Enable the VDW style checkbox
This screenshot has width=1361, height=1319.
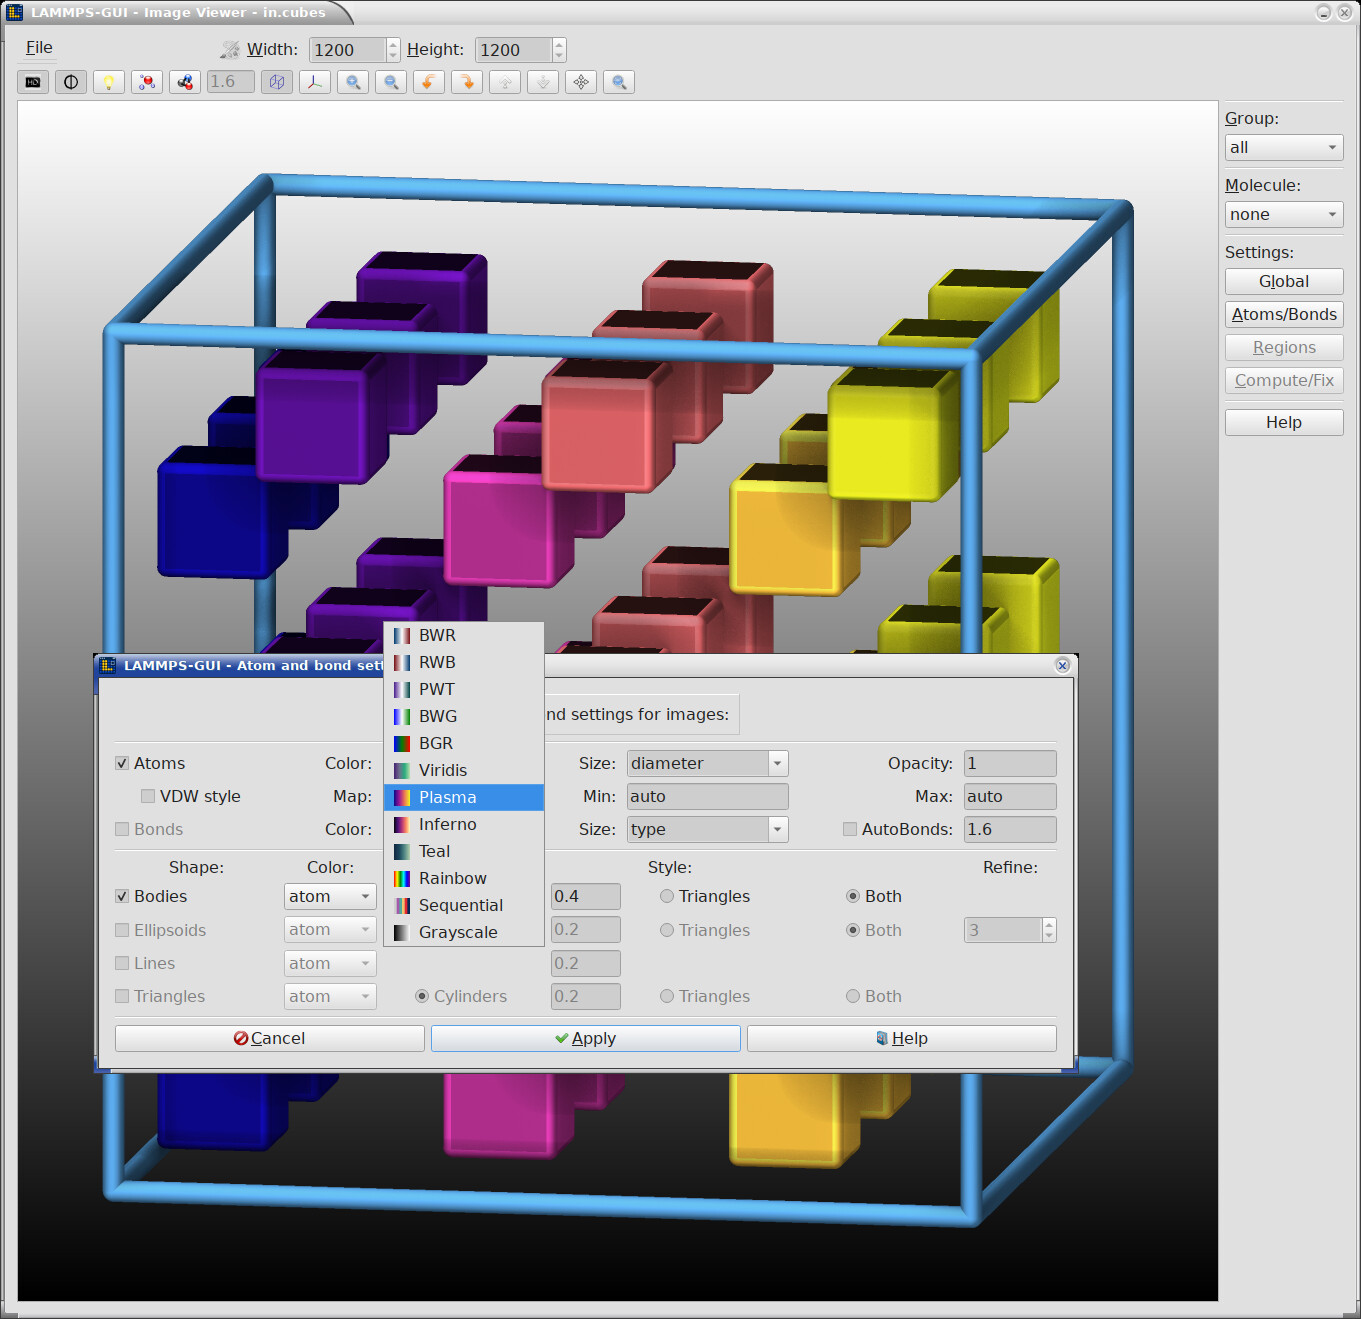coord(148,796)
